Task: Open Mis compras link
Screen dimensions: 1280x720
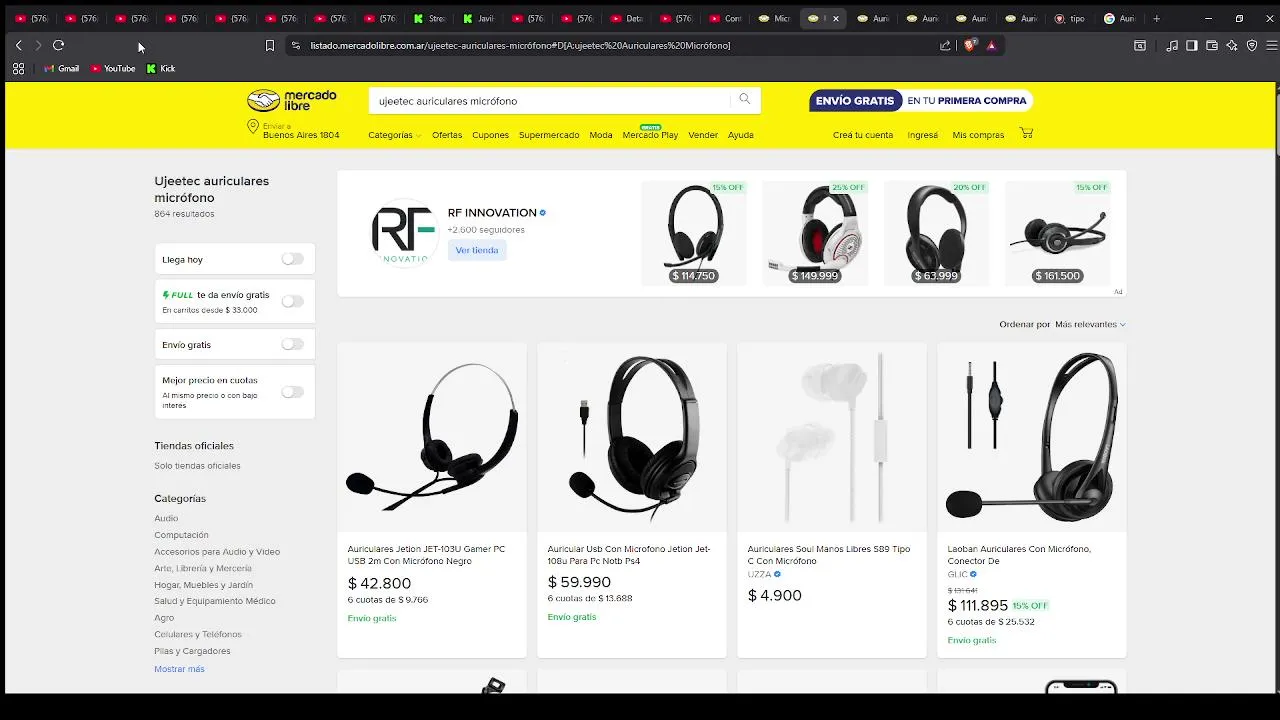Action: (x=978, y=135)
